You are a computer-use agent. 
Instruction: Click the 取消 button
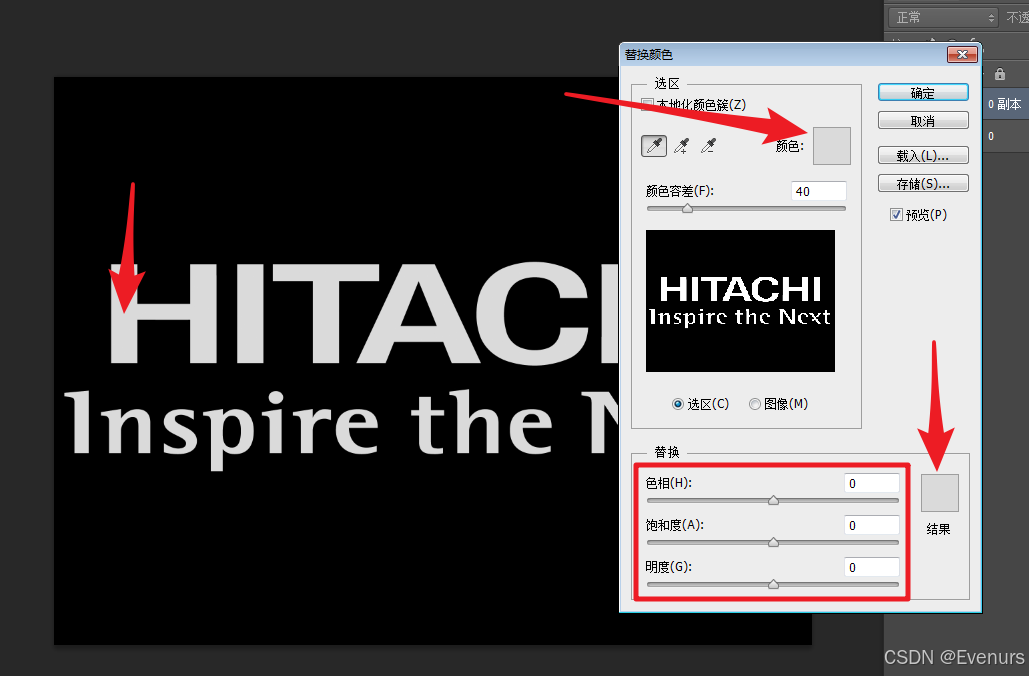(x=923, y=121)
